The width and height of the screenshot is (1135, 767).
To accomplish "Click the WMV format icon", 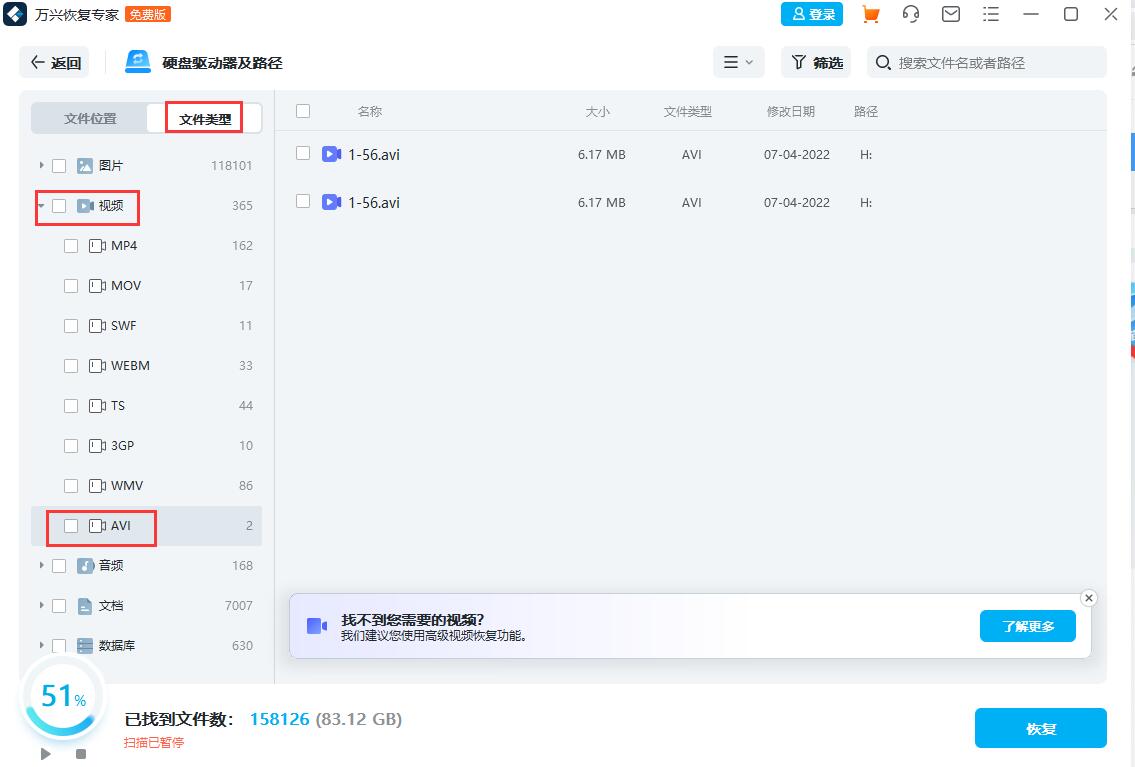I will (x=97, y=486).
